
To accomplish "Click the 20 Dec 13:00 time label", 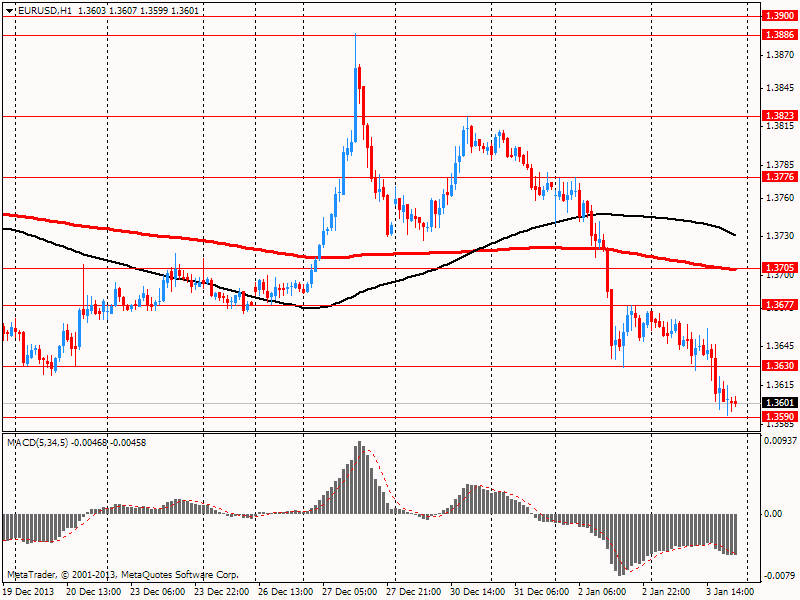I will pos(94,592).
